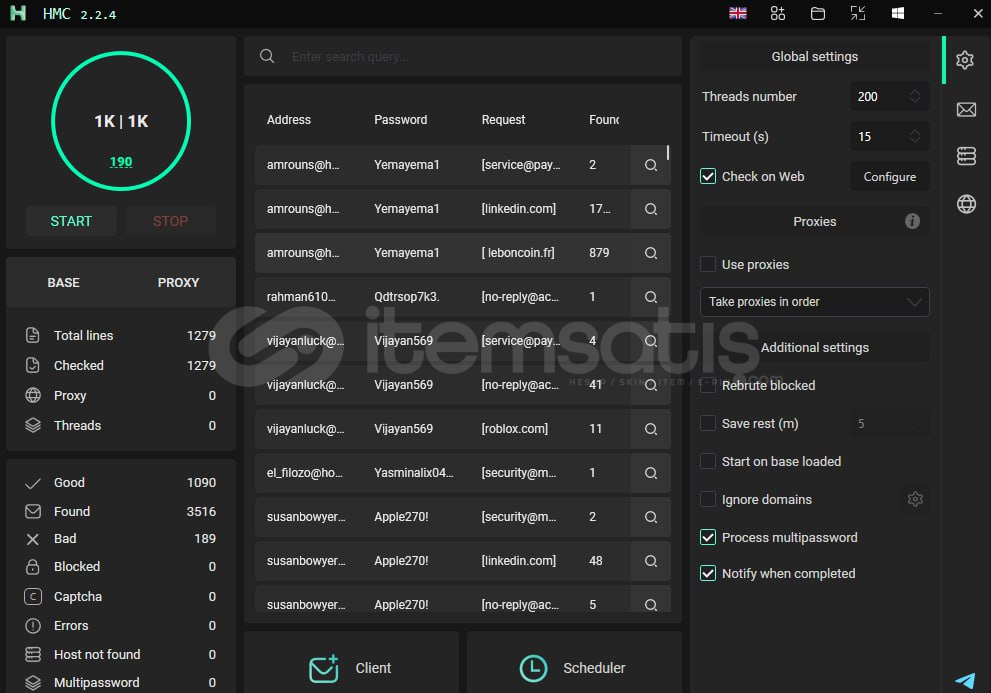Click the Yasminalix04 password cell

click(x=414, y=472)
